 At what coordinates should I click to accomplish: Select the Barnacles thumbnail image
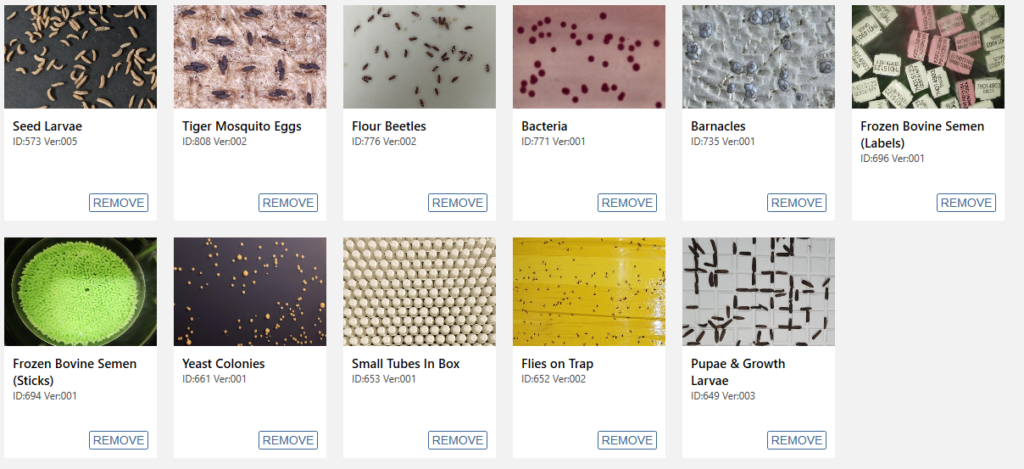coord(758,57)
